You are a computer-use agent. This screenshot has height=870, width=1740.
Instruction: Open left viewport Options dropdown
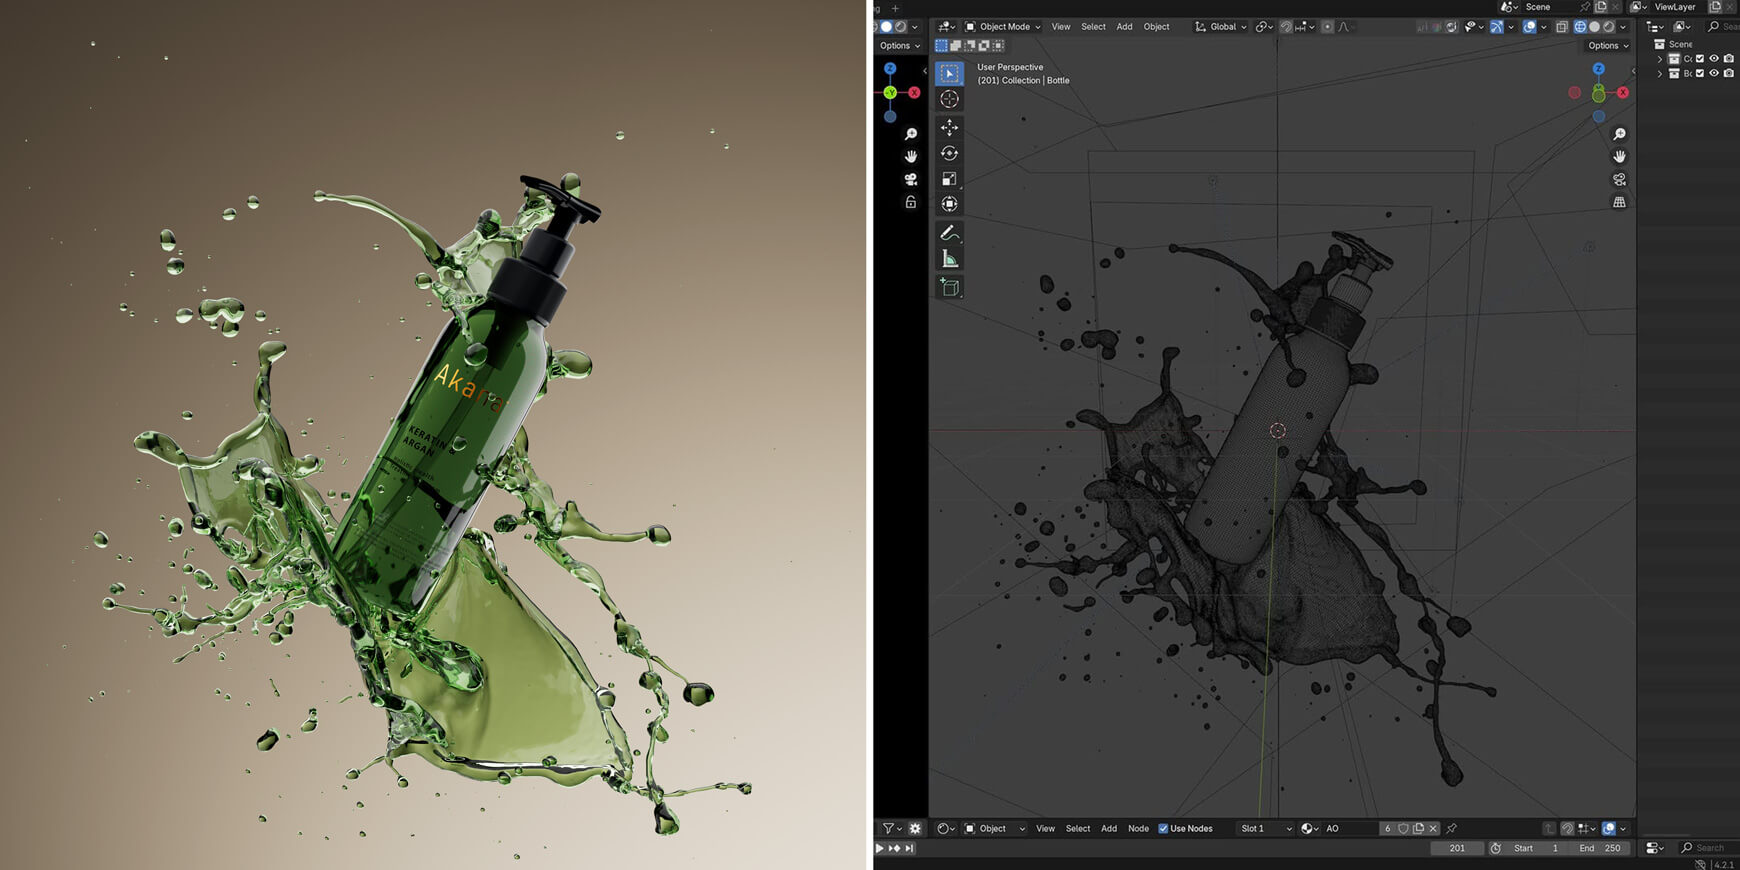[900, 46]
